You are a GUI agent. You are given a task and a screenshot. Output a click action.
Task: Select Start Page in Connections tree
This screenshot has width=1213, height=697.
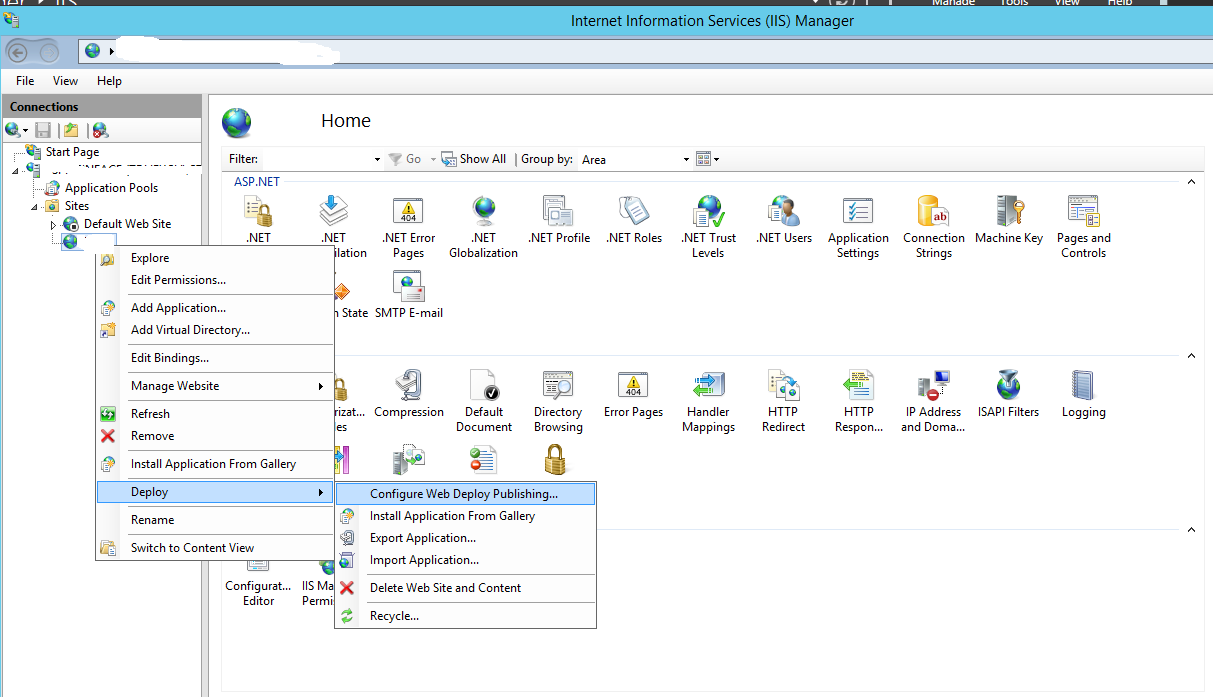pos(72,152)
